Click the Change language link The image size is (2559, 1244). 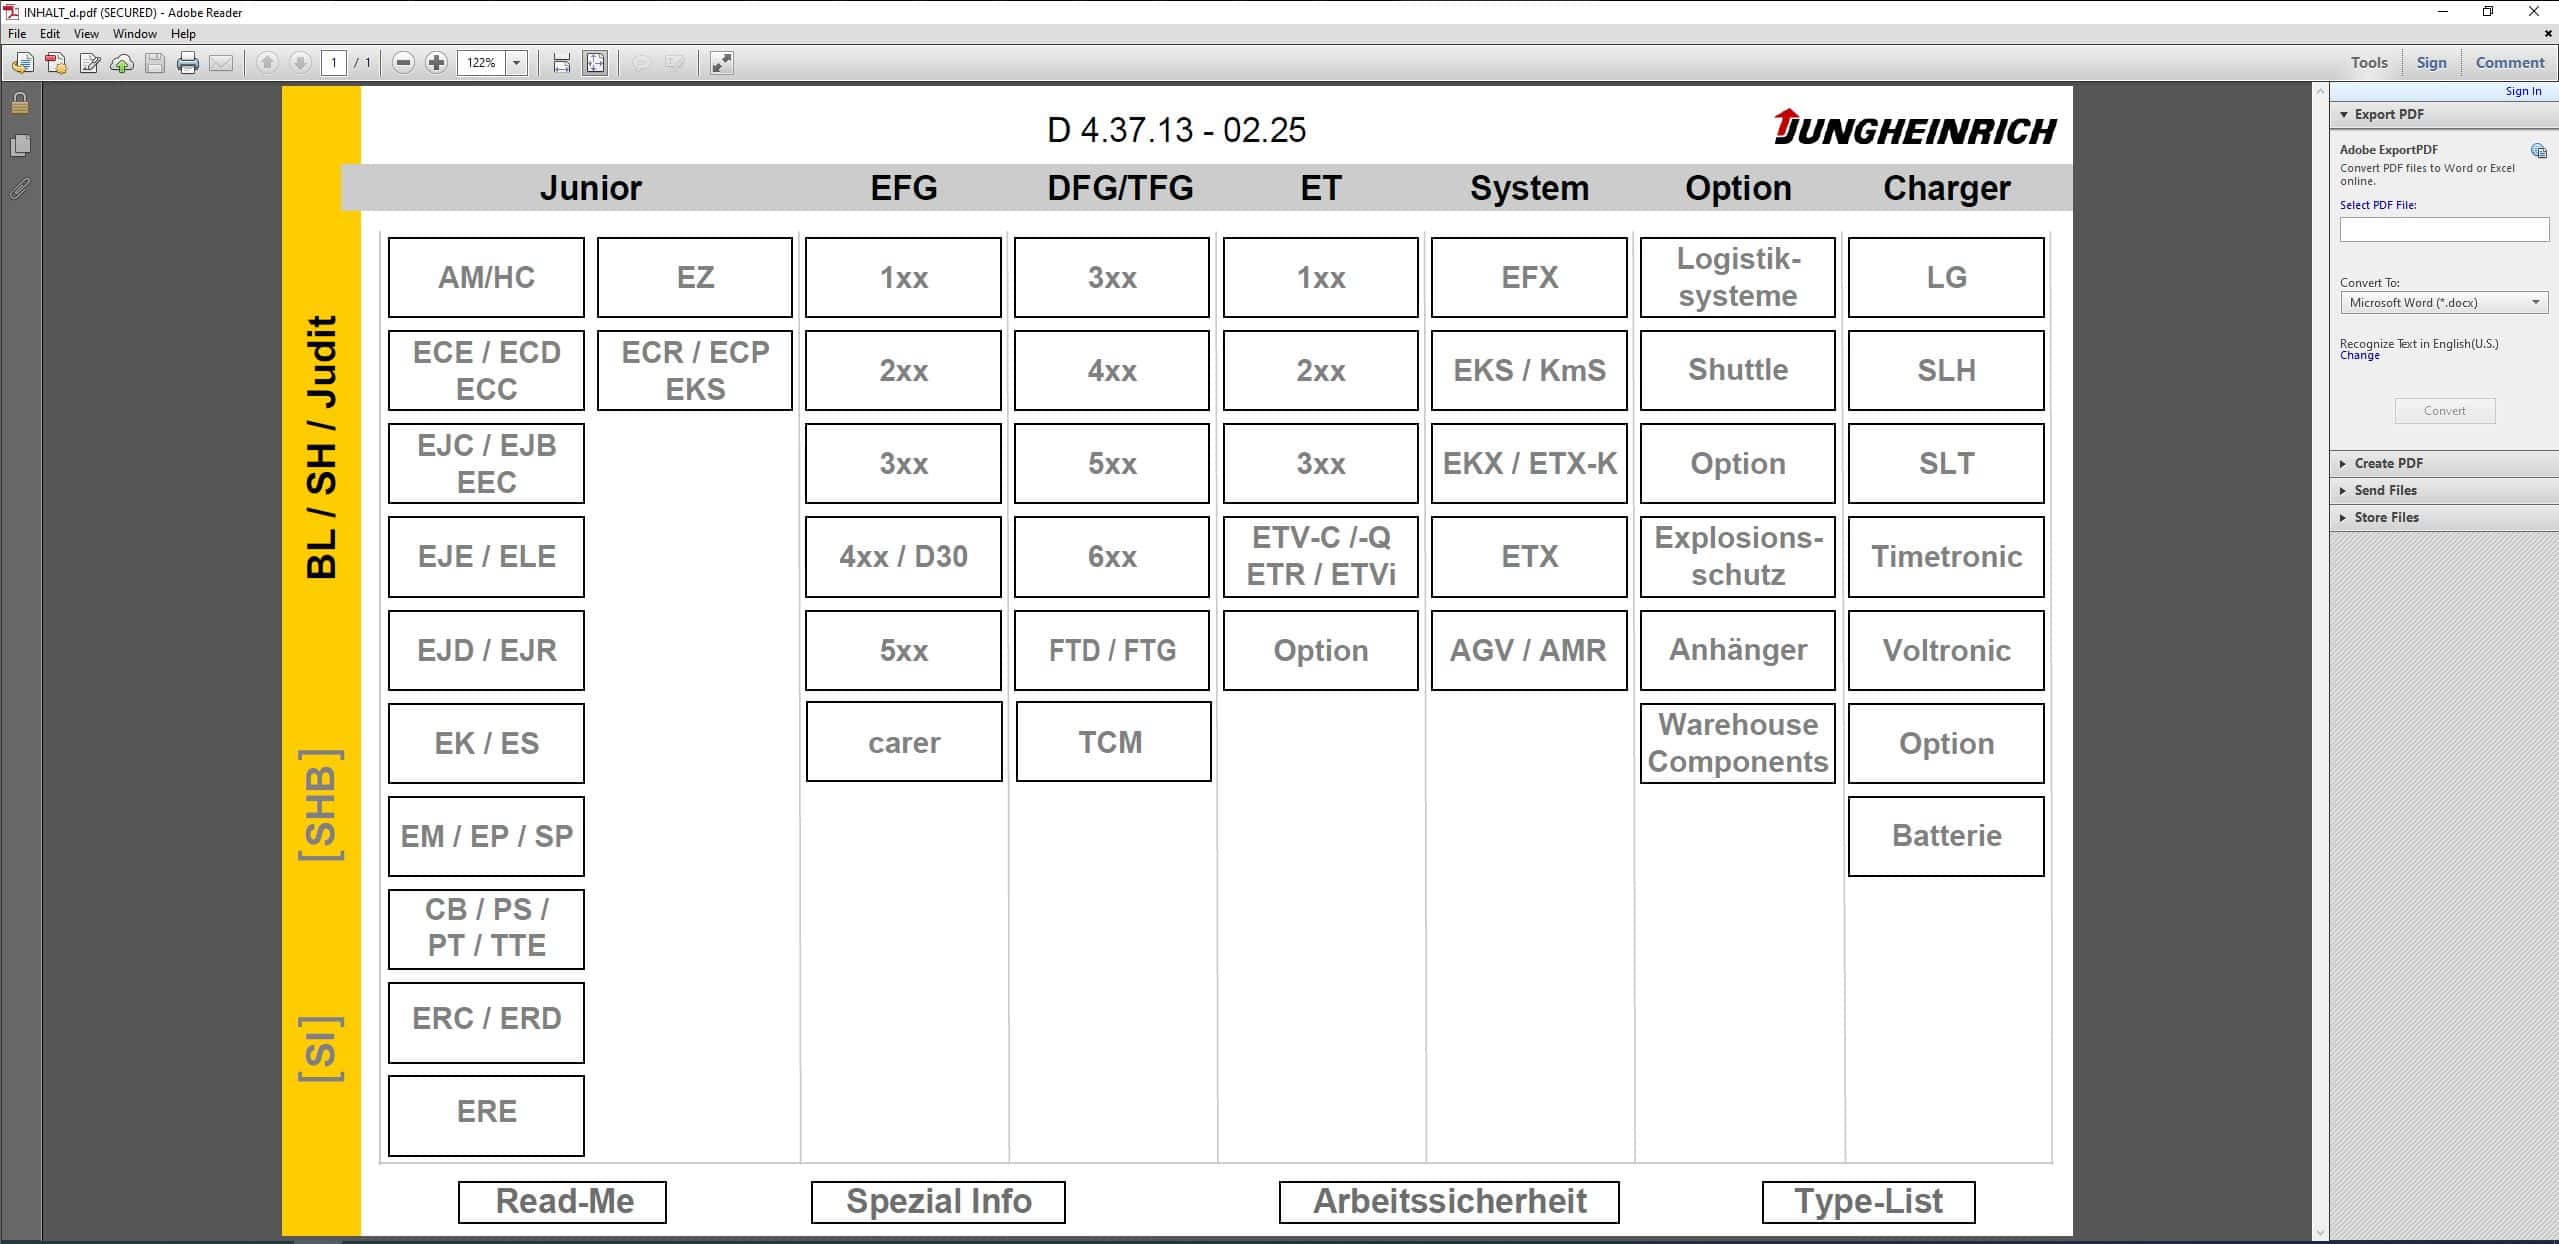[2359, 356]
